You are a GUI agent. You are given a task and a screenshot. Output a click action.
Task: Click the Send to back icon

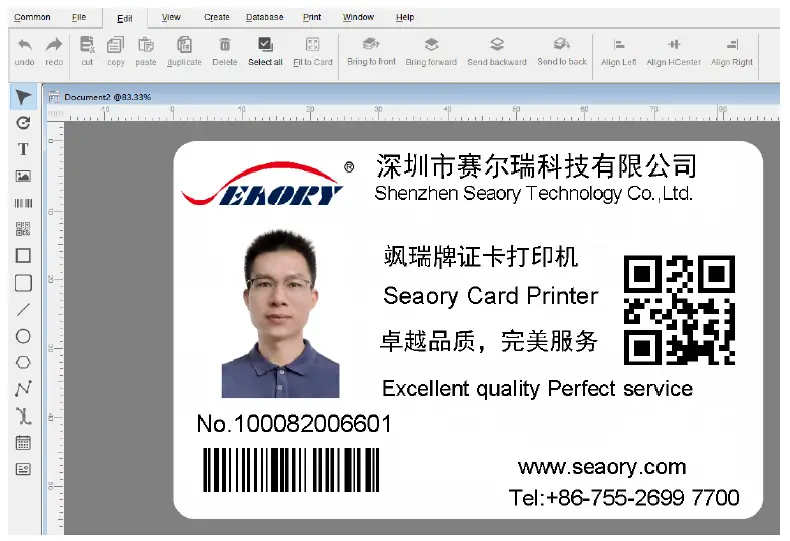click(x=562, y=44)
